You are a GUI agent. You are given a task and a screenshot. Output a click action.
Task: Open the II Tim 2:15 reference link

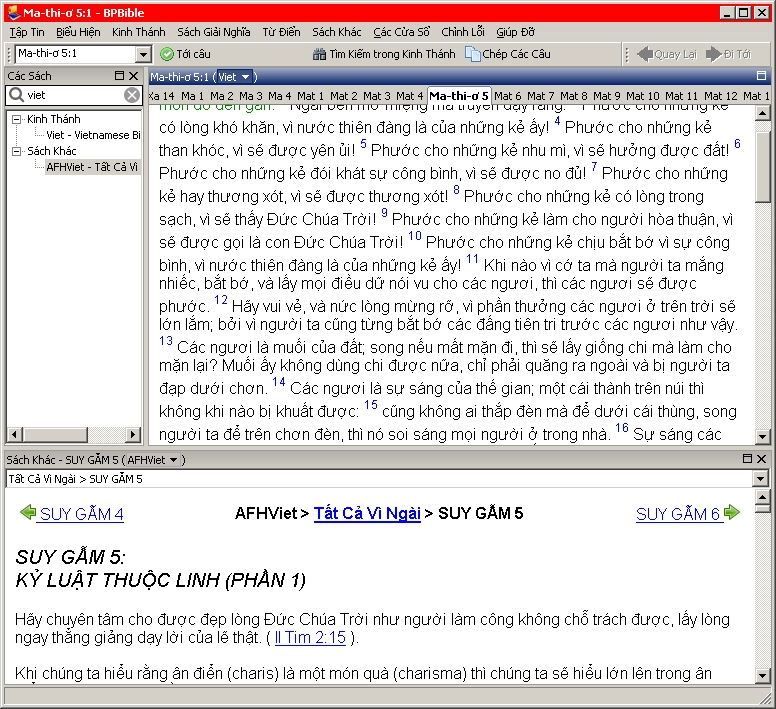310,638
